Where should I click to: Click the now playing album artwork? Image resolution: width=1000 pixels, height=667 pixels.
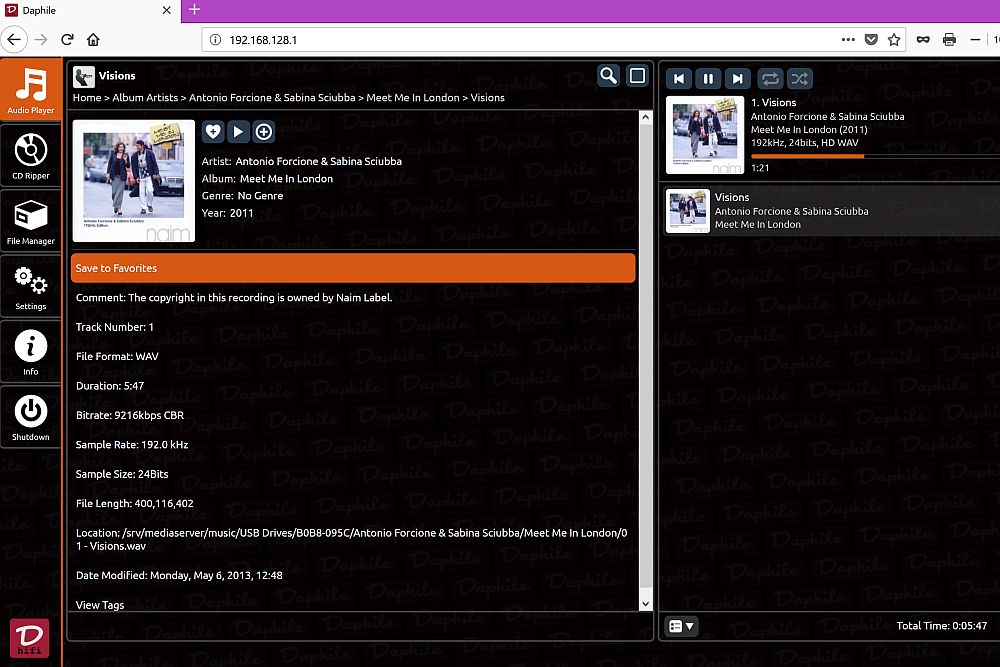point(705,135)
